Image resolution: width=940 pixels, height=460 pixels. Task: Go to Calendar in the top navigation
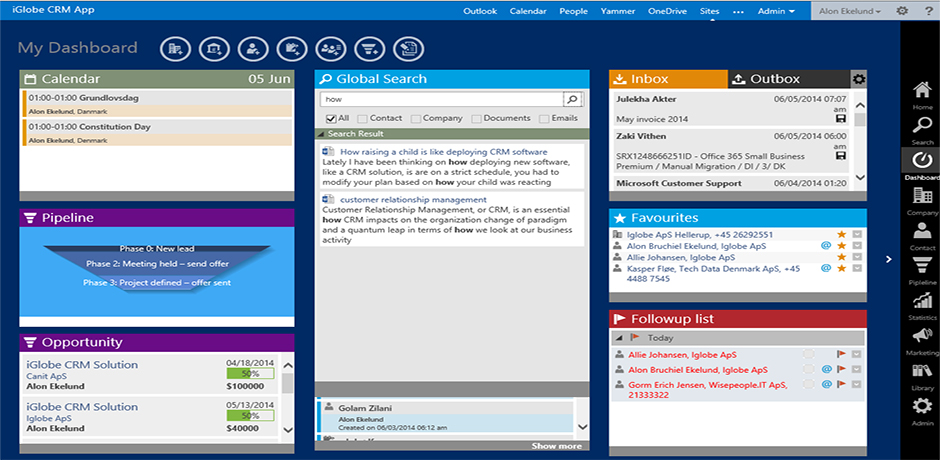point(528,11)
